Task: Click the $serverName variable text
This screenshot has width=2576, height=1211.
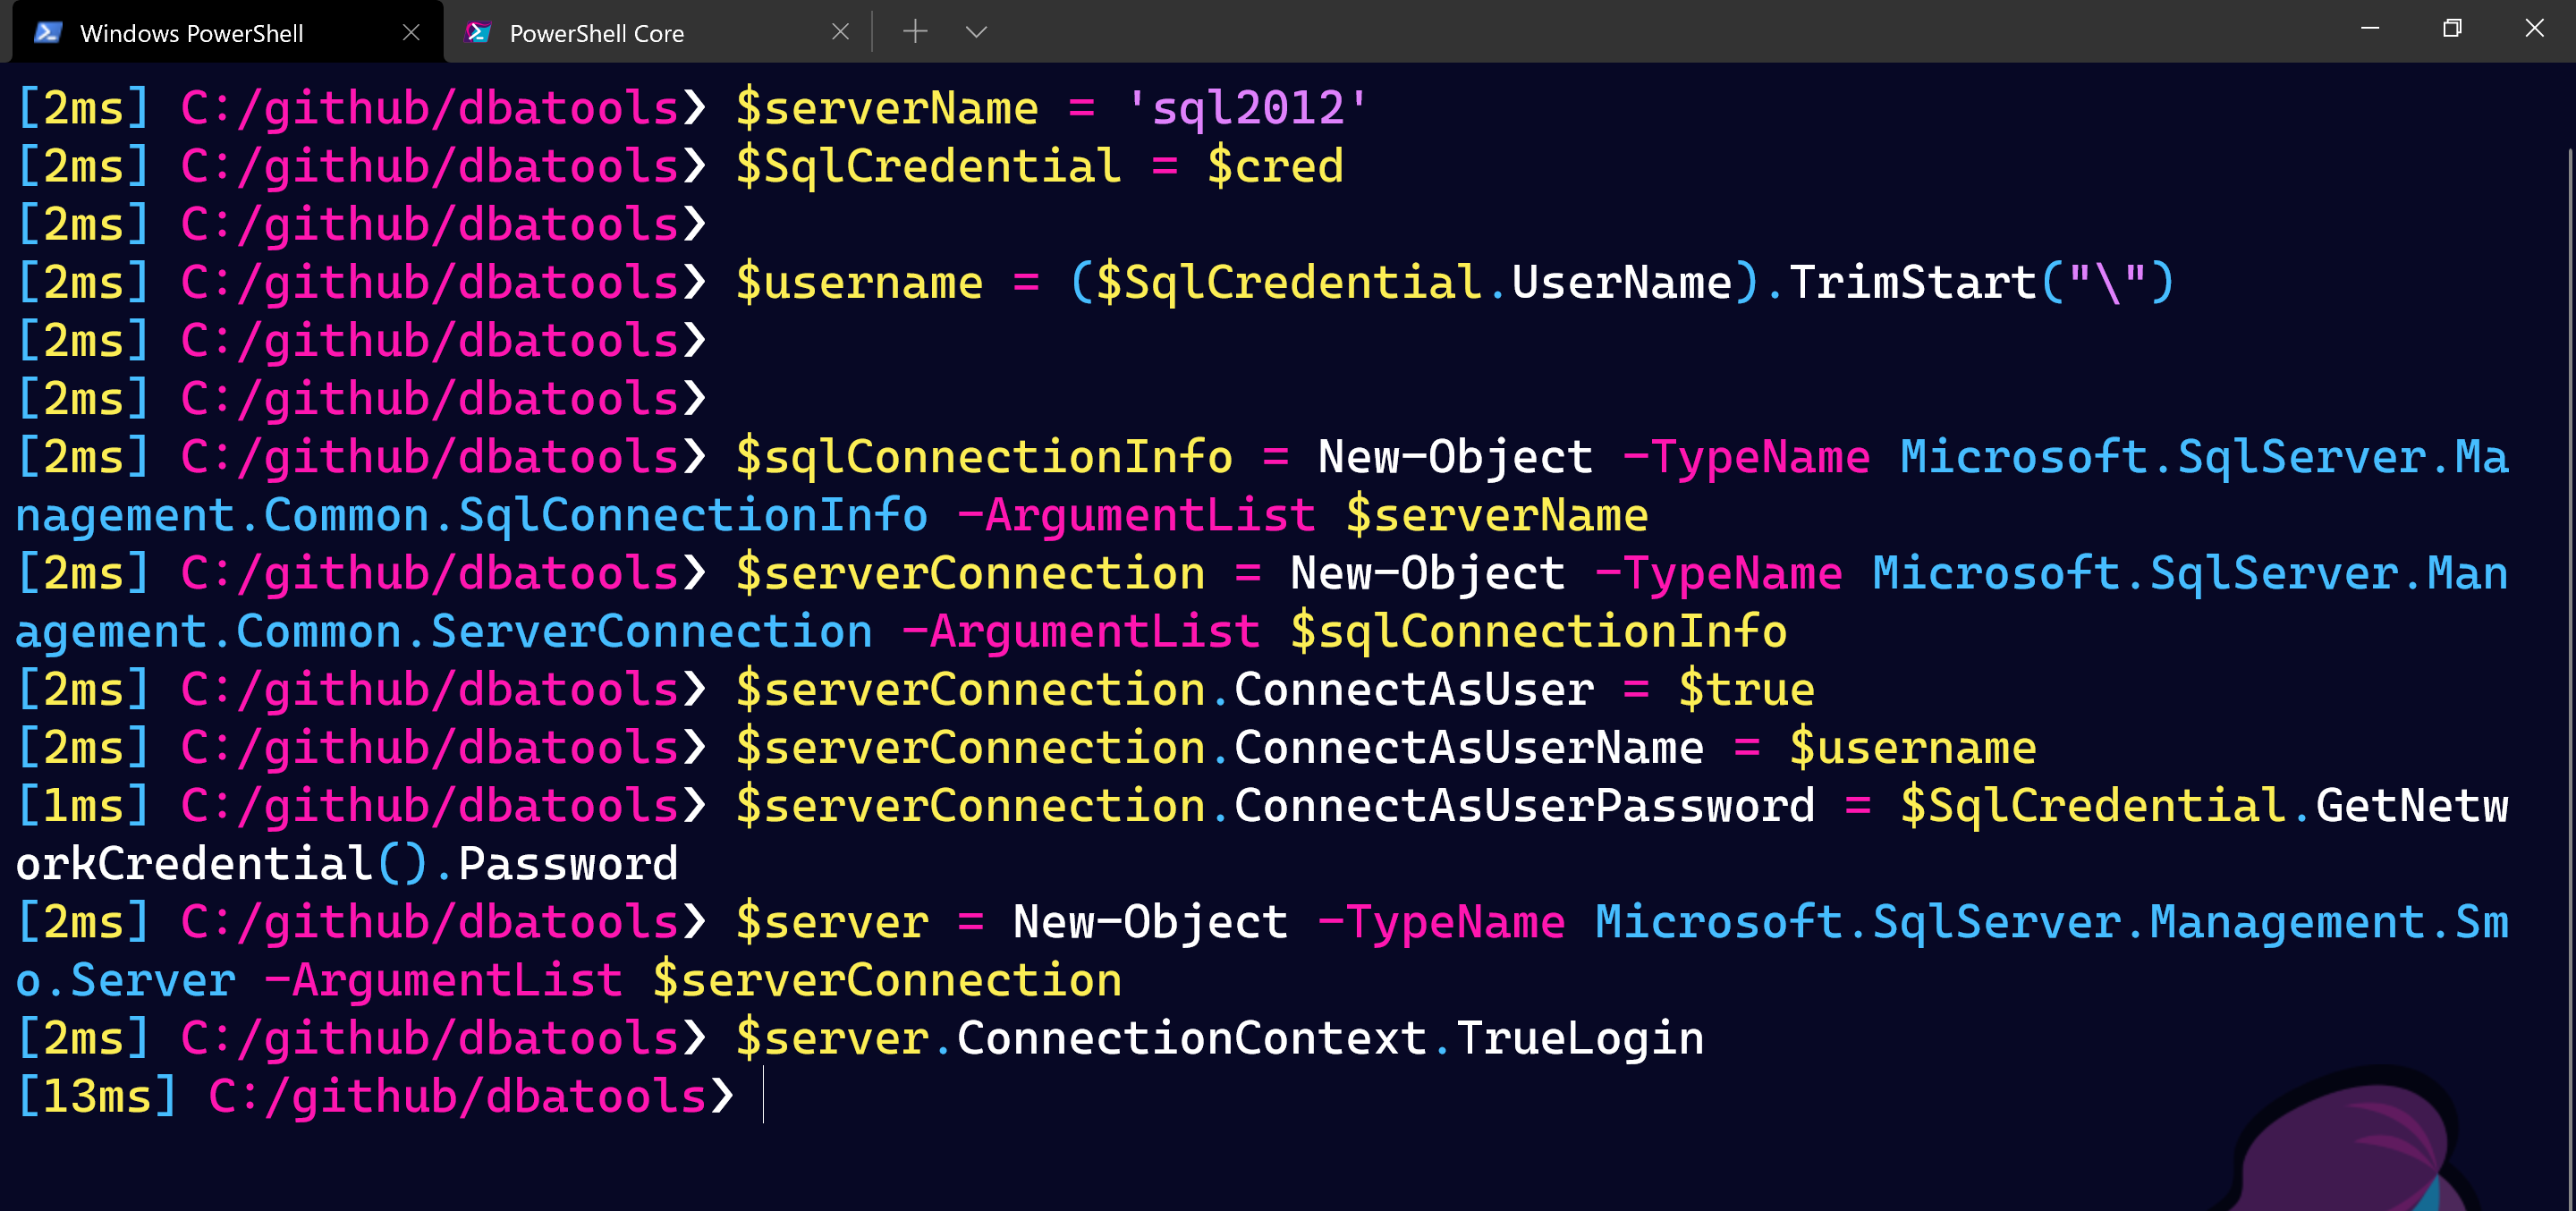Action: (886, 106)
